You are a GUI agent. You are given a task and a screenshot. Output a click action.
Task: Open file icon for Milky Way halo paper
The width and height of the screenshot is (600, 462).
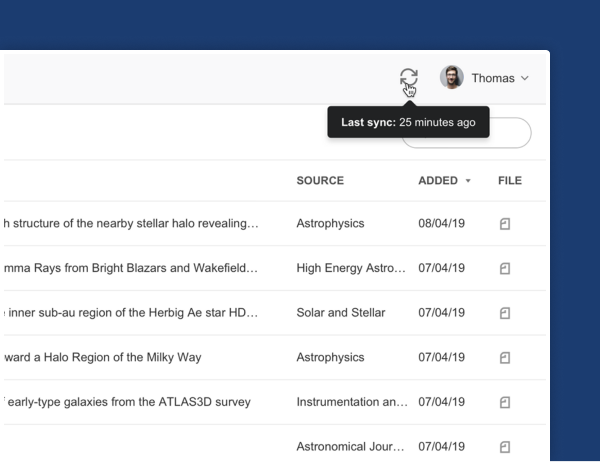coord(505,357)
